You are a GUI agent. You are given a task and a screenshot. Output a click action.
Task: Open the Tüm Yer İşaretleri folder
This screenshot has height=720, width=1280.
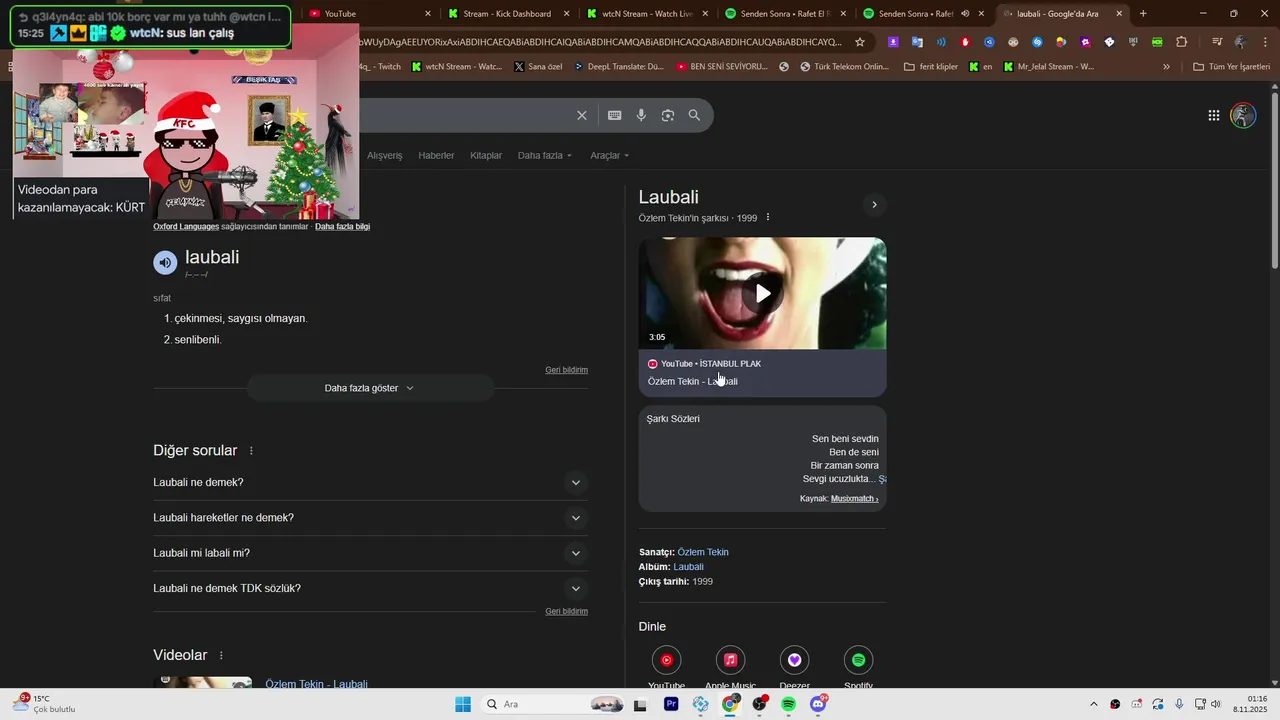coord(1232,67)
